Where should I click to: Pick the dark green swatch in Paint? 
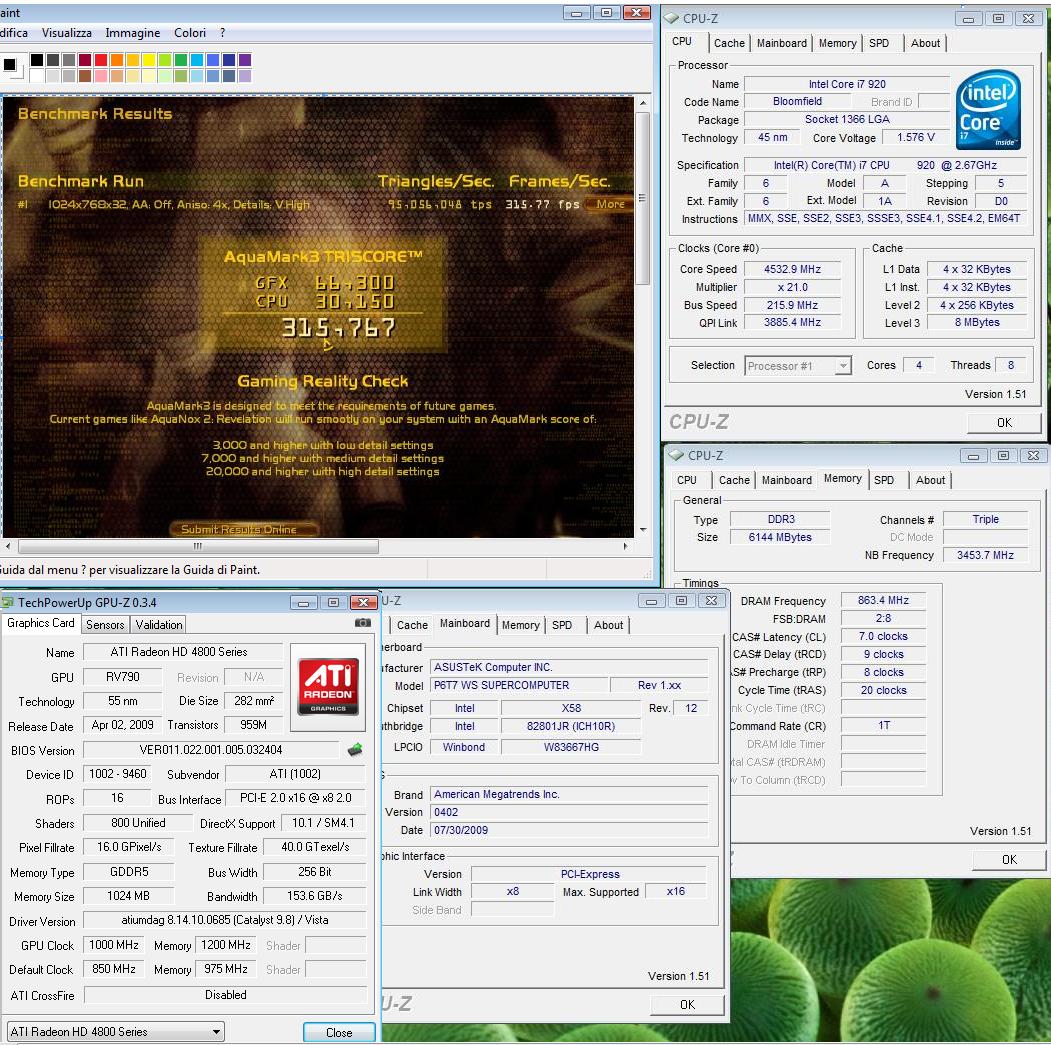click(x=181, y=60)
